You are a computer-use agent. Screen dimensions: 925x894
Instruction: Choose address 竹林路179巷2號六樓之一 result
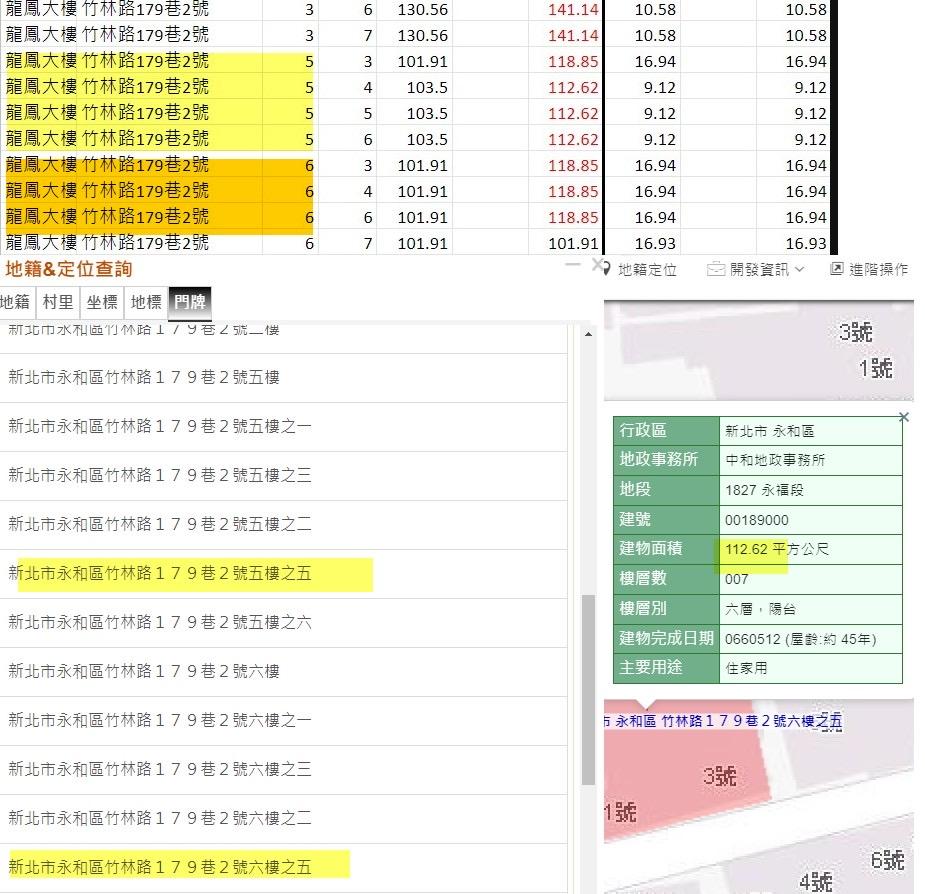tap(160, 720)
